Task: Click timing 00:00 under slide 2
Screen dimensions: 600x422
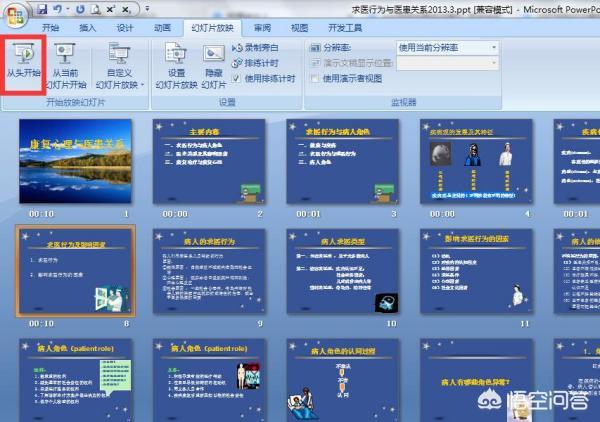Action: [175, 214]
